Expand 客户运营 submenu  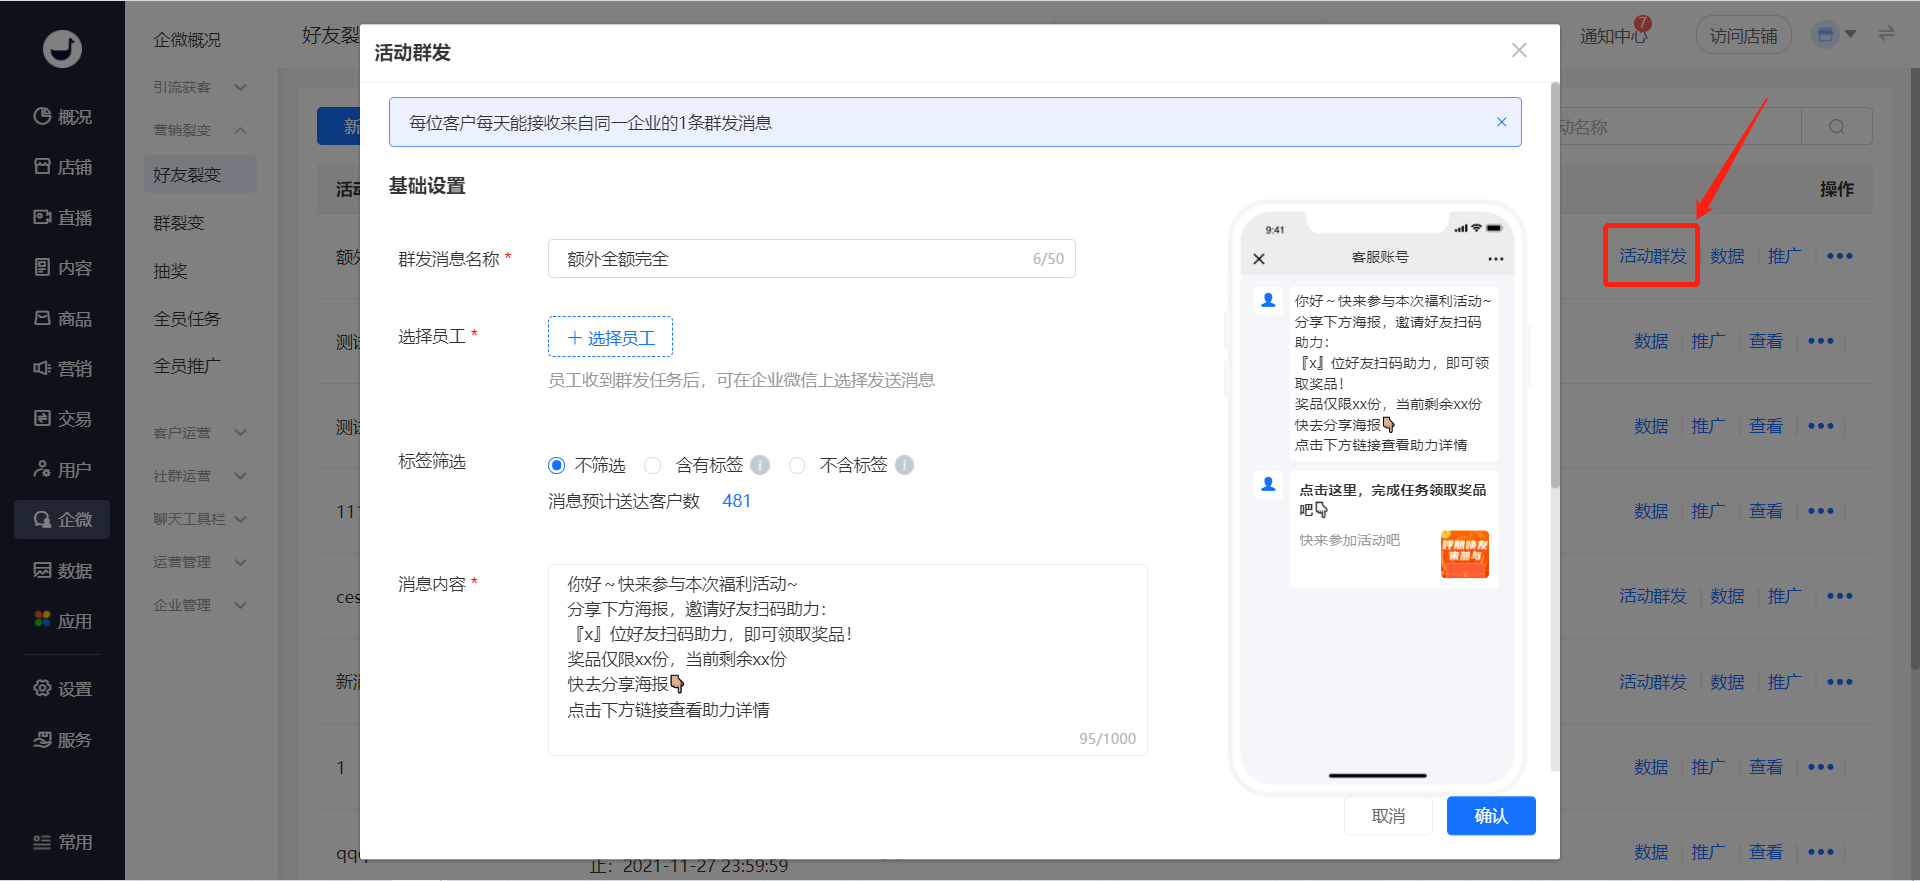(x=200, y=433)
